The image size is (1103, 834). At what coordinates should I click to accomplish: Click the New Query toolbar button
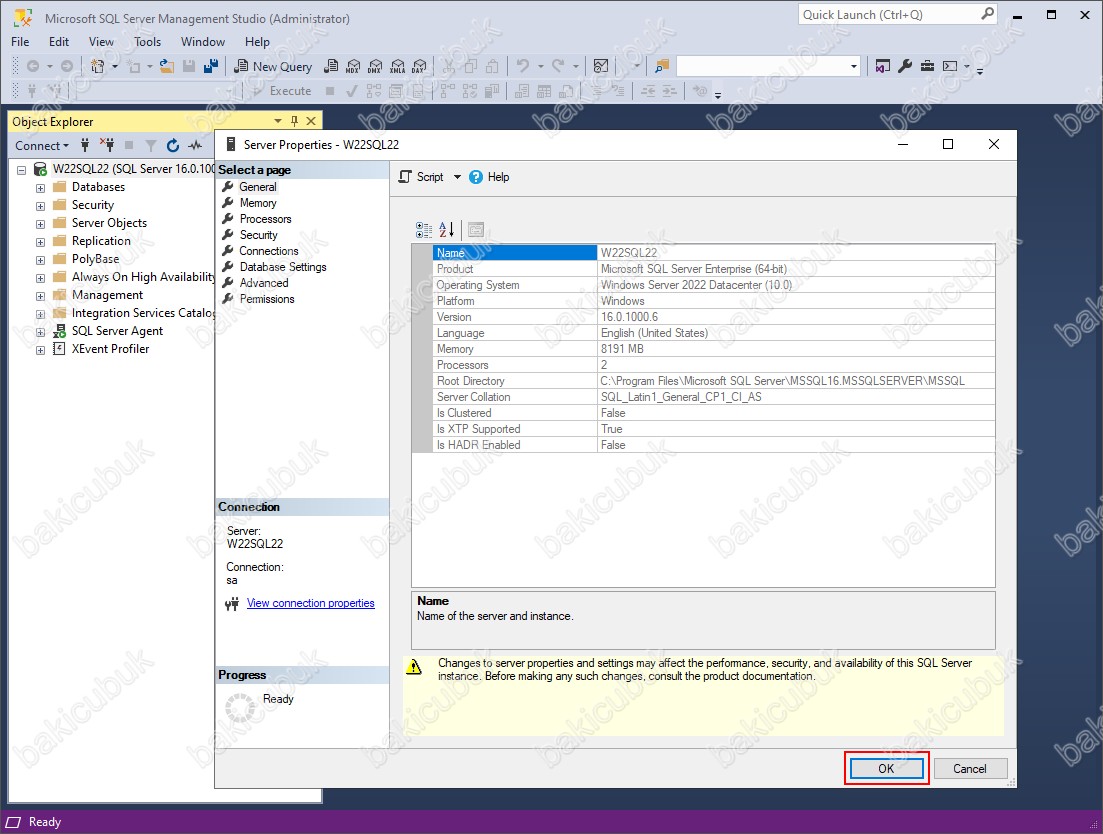(x=273, y=66)
